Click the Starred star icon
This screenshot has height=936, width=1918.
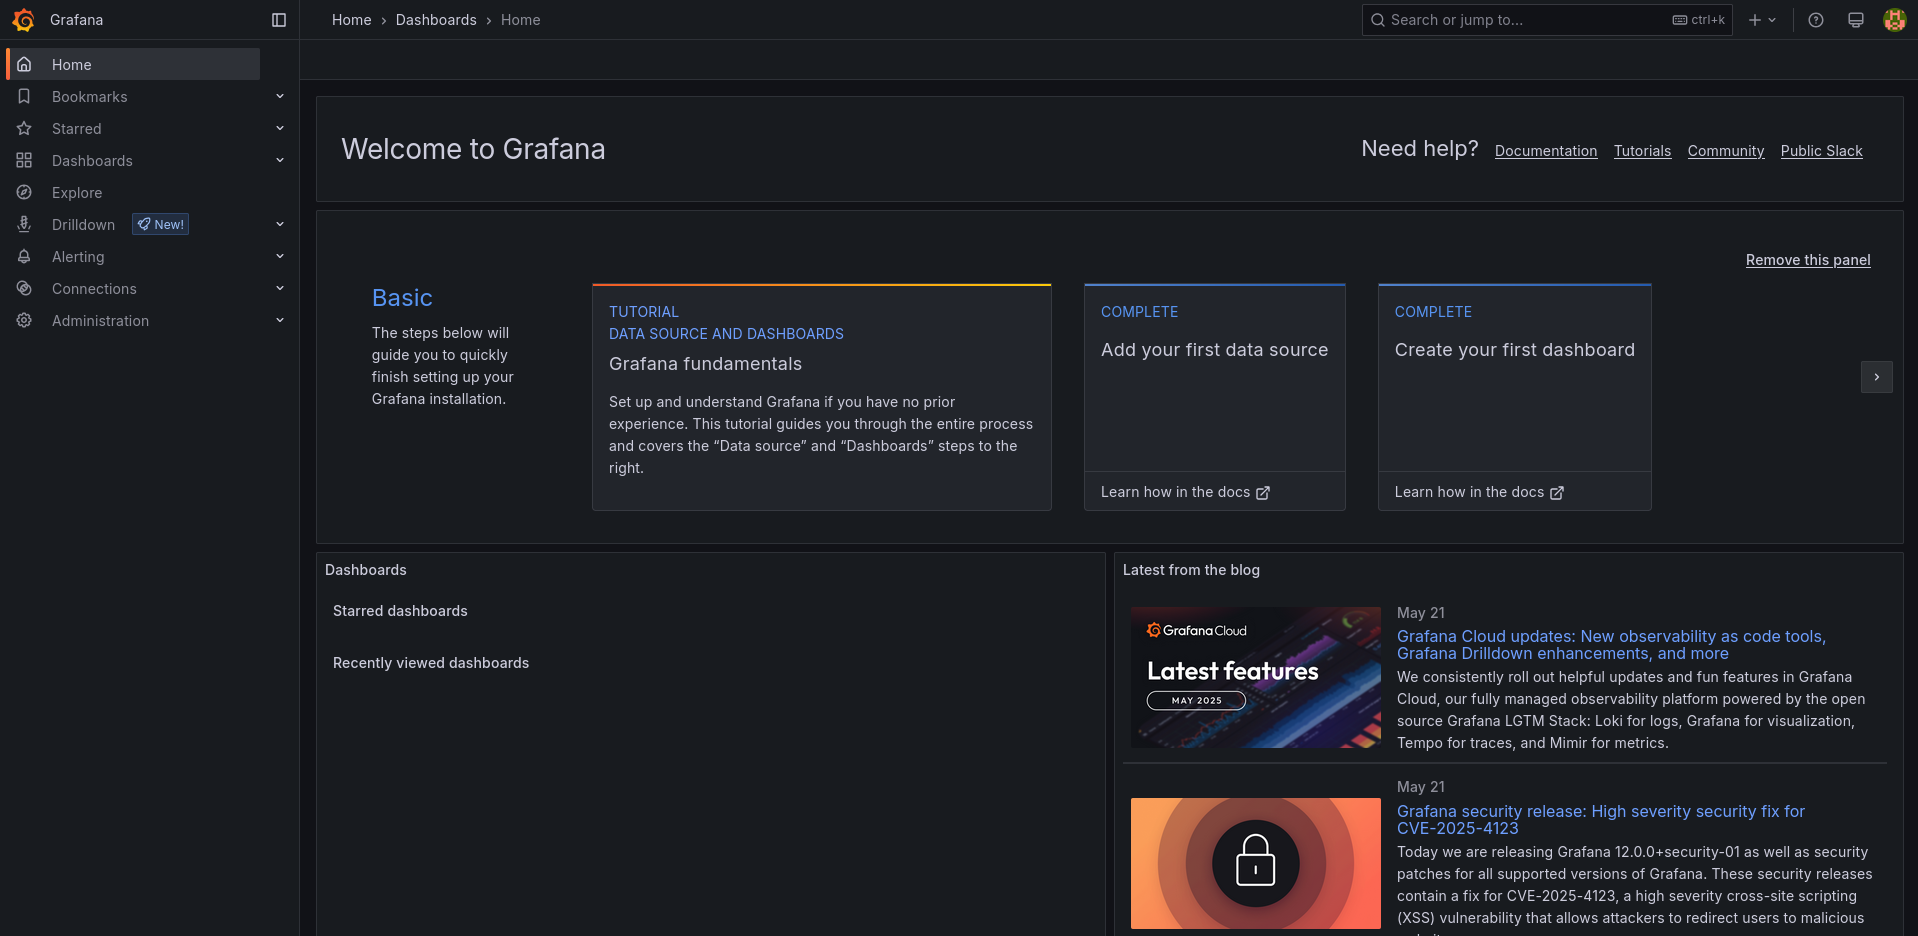24,128
